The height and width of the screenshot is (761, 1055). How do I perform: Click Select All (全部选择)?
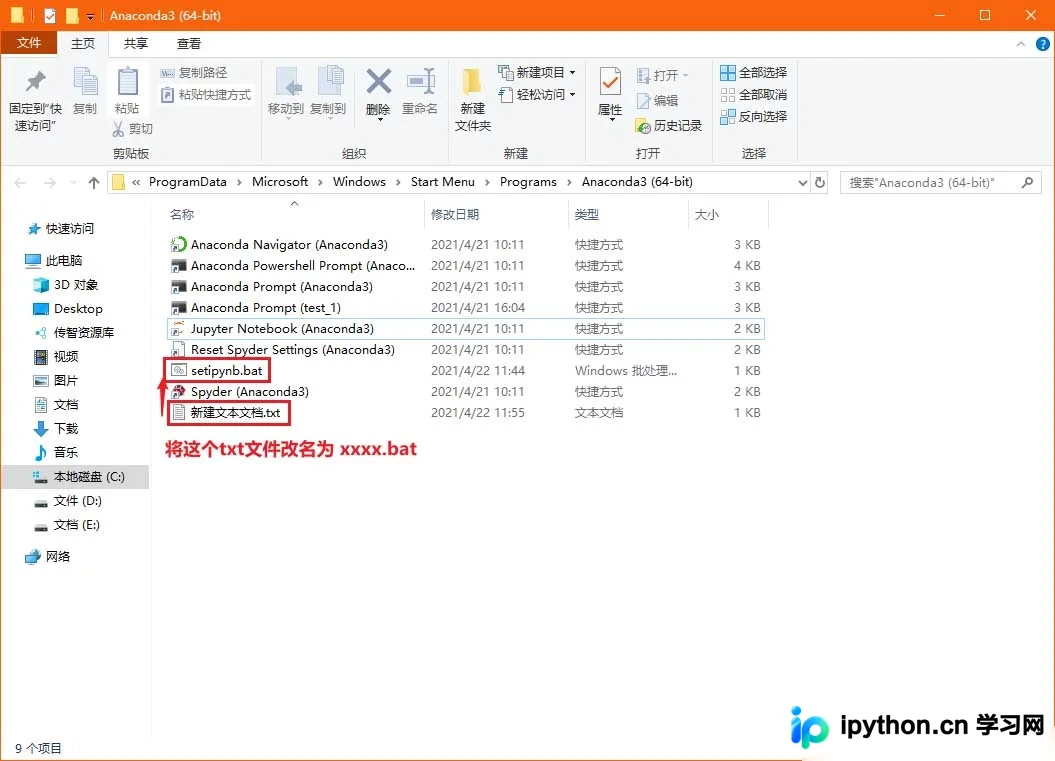(754, 73)
